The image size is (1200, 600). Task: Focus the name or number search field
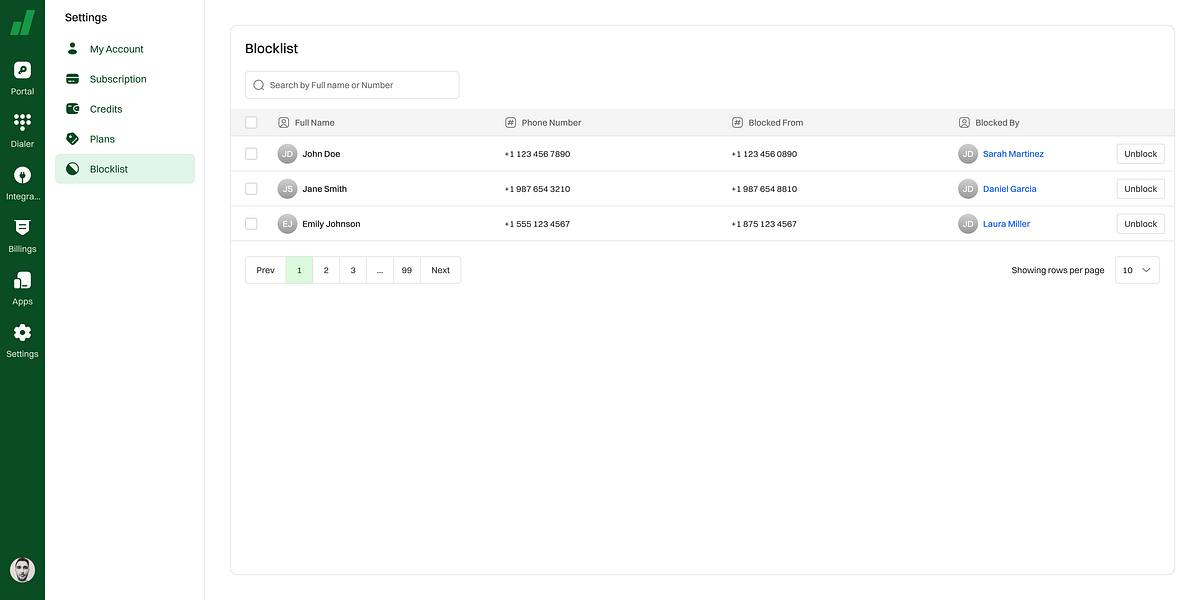click(x=352, y=85)
